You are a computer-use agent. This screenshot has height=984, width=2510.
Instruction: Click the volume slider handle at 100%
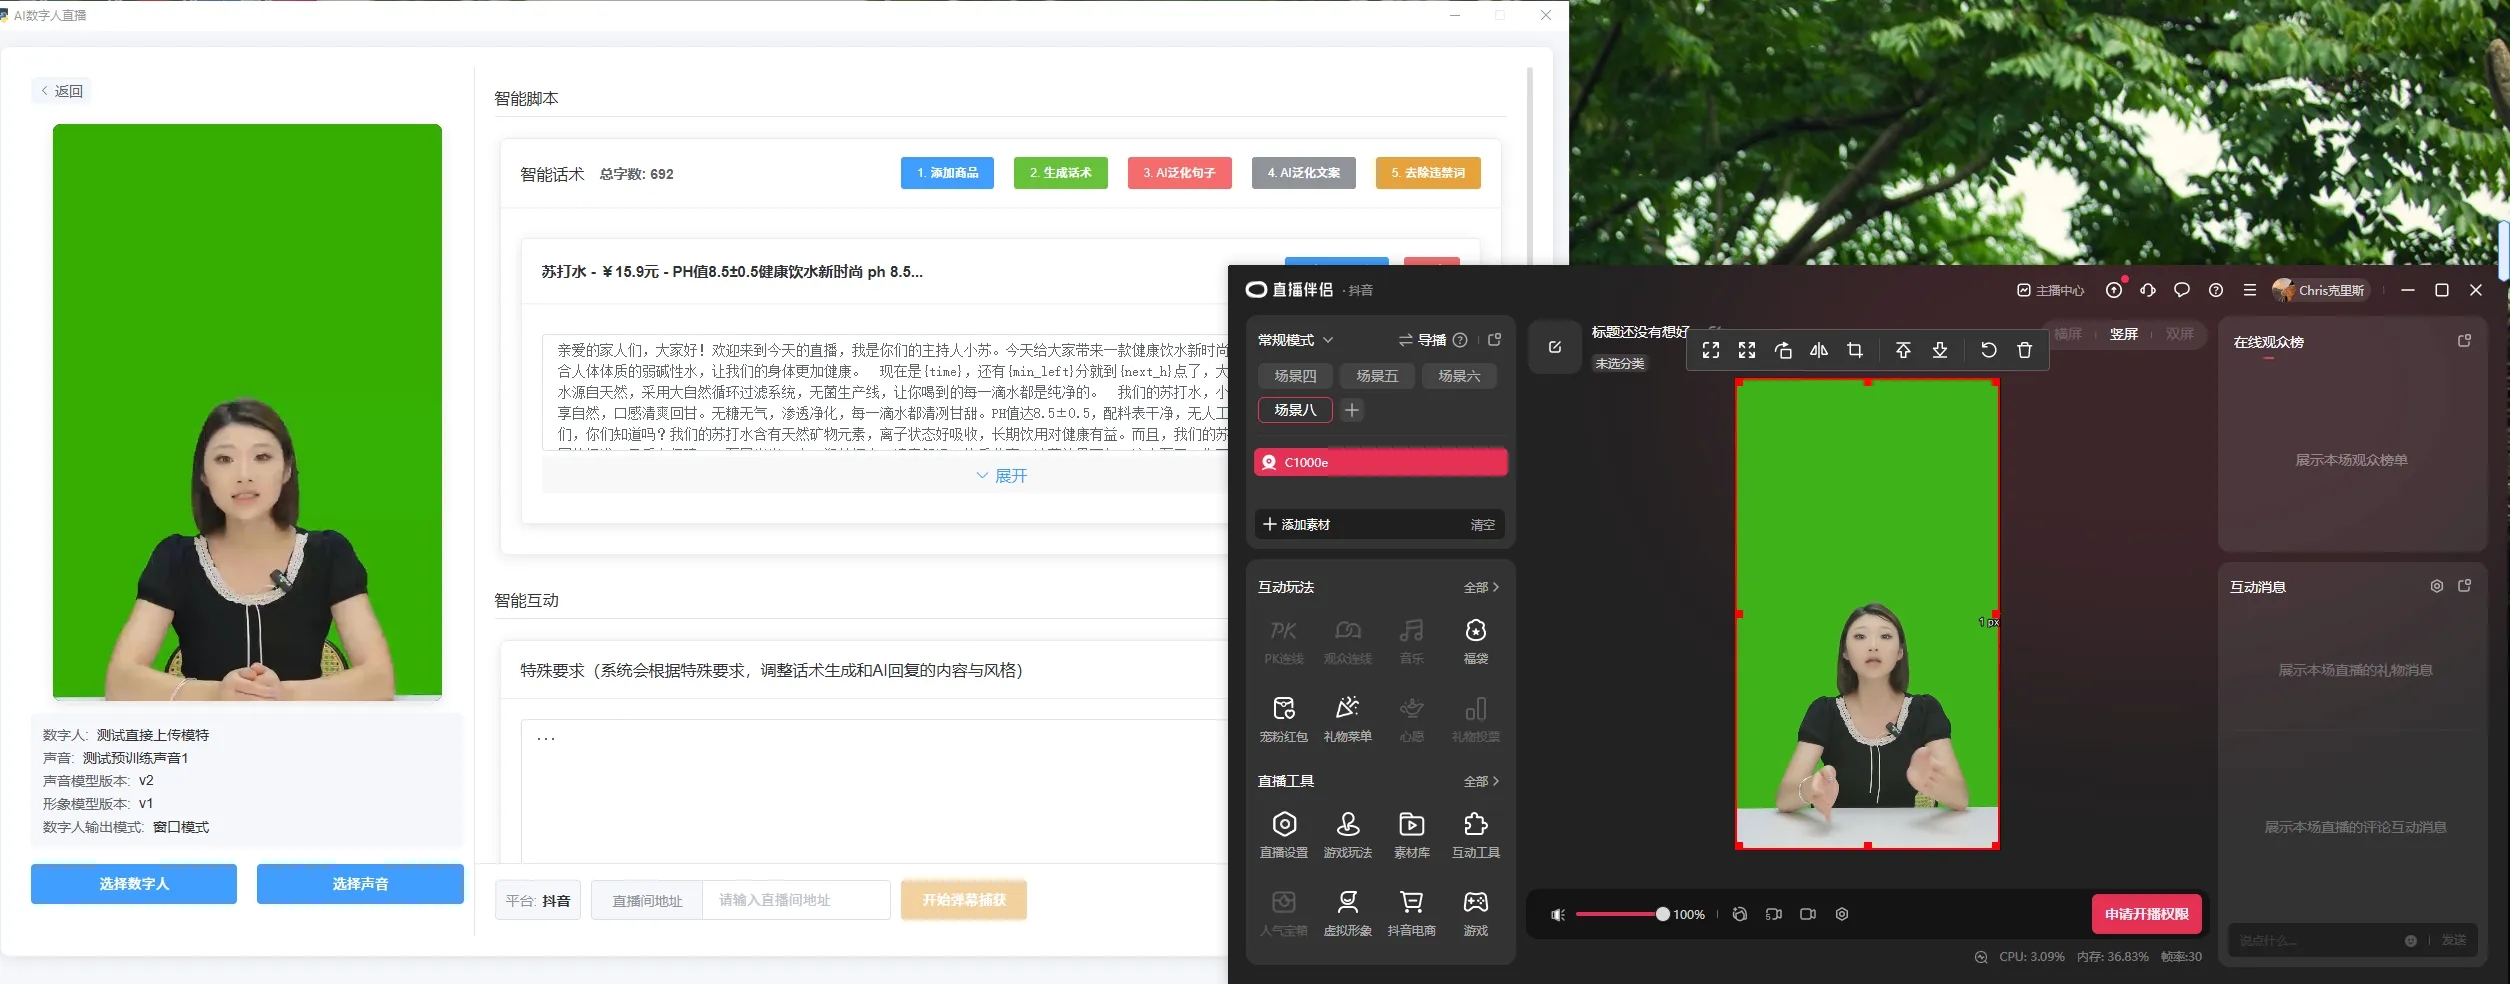click(x=1662, y=914)
